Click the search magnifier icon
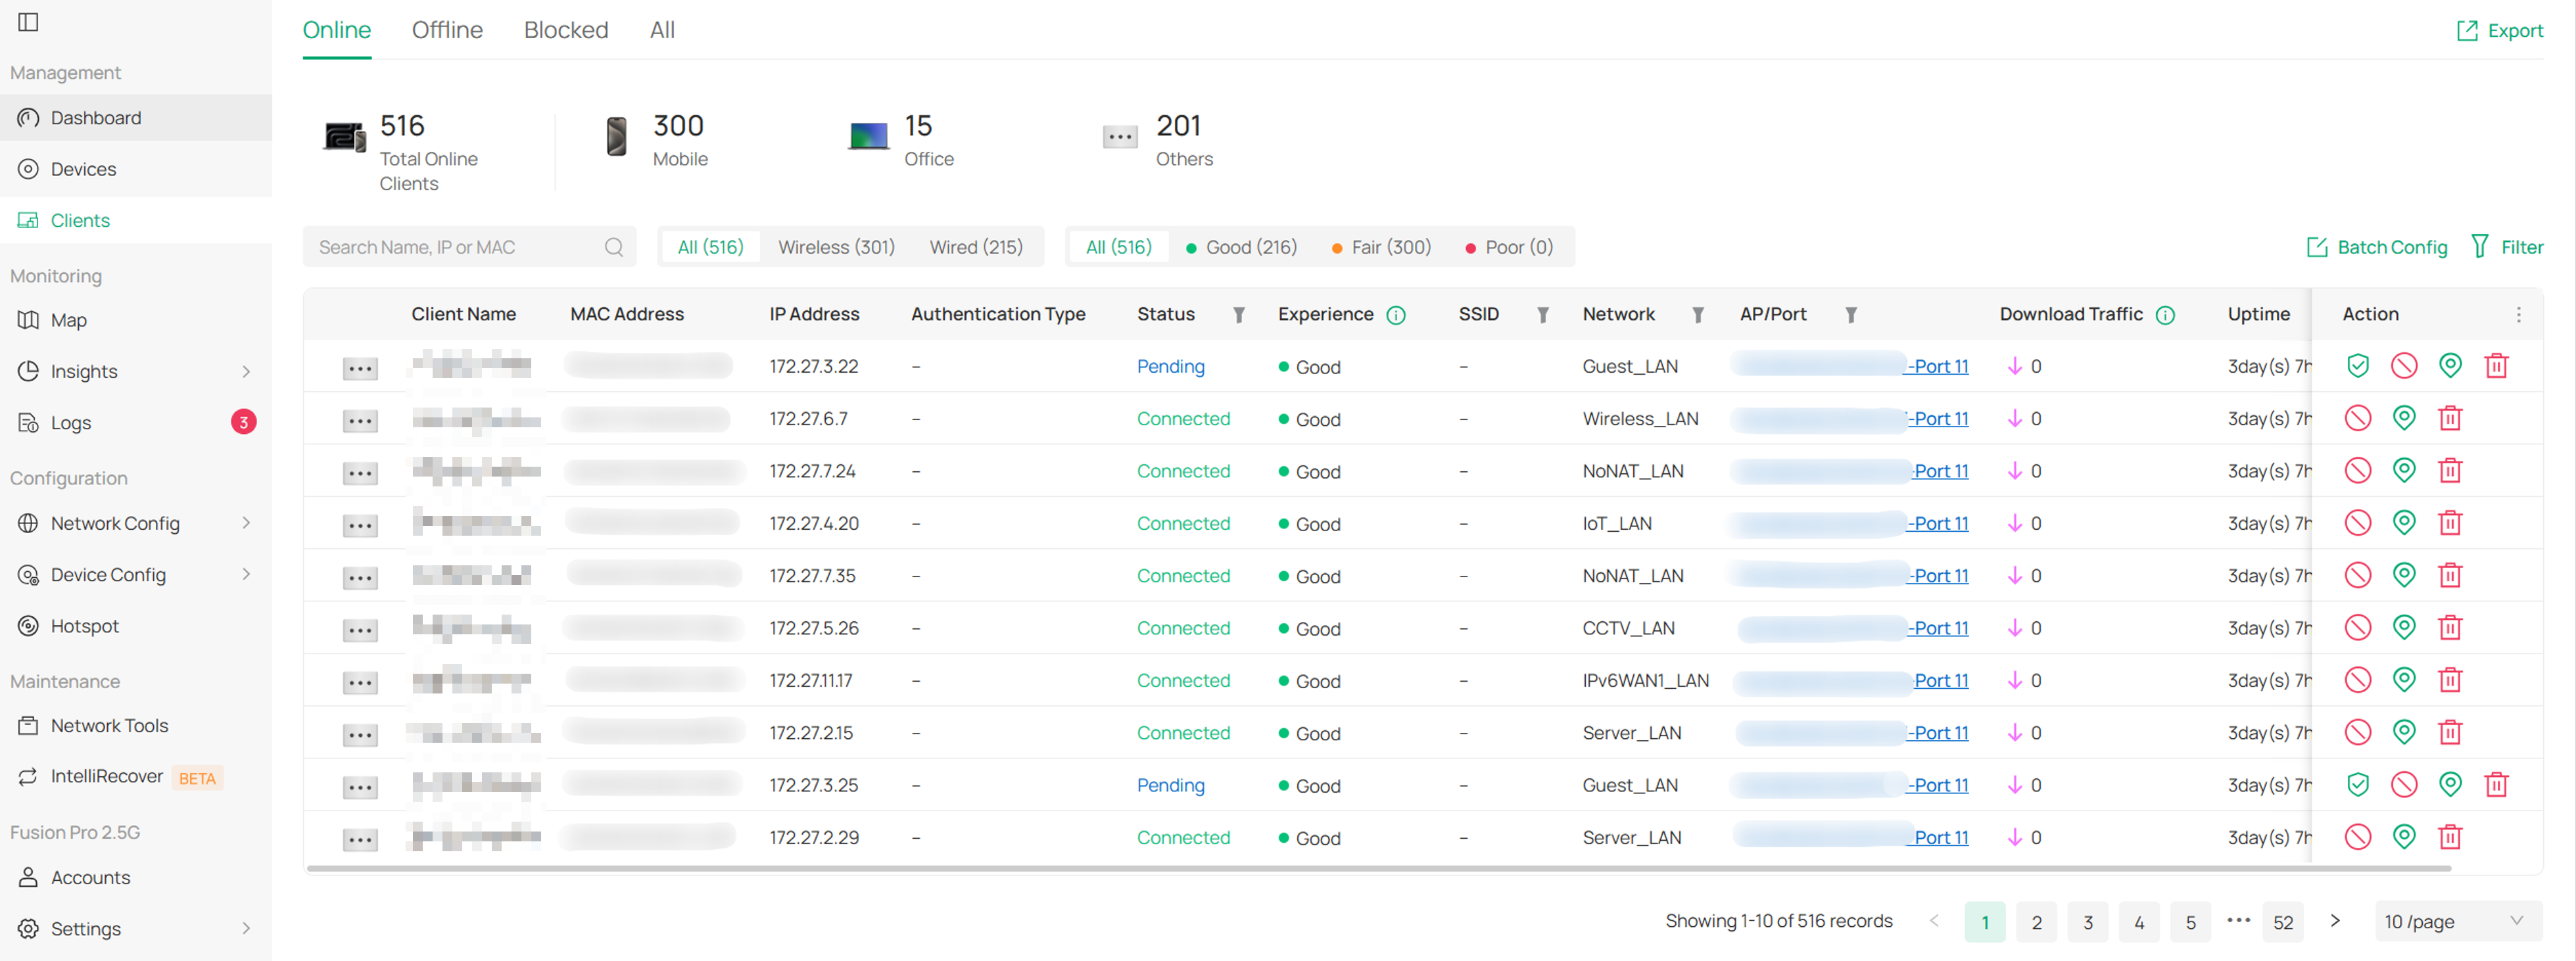The image size is (2576, 961). tap(614, 247)
